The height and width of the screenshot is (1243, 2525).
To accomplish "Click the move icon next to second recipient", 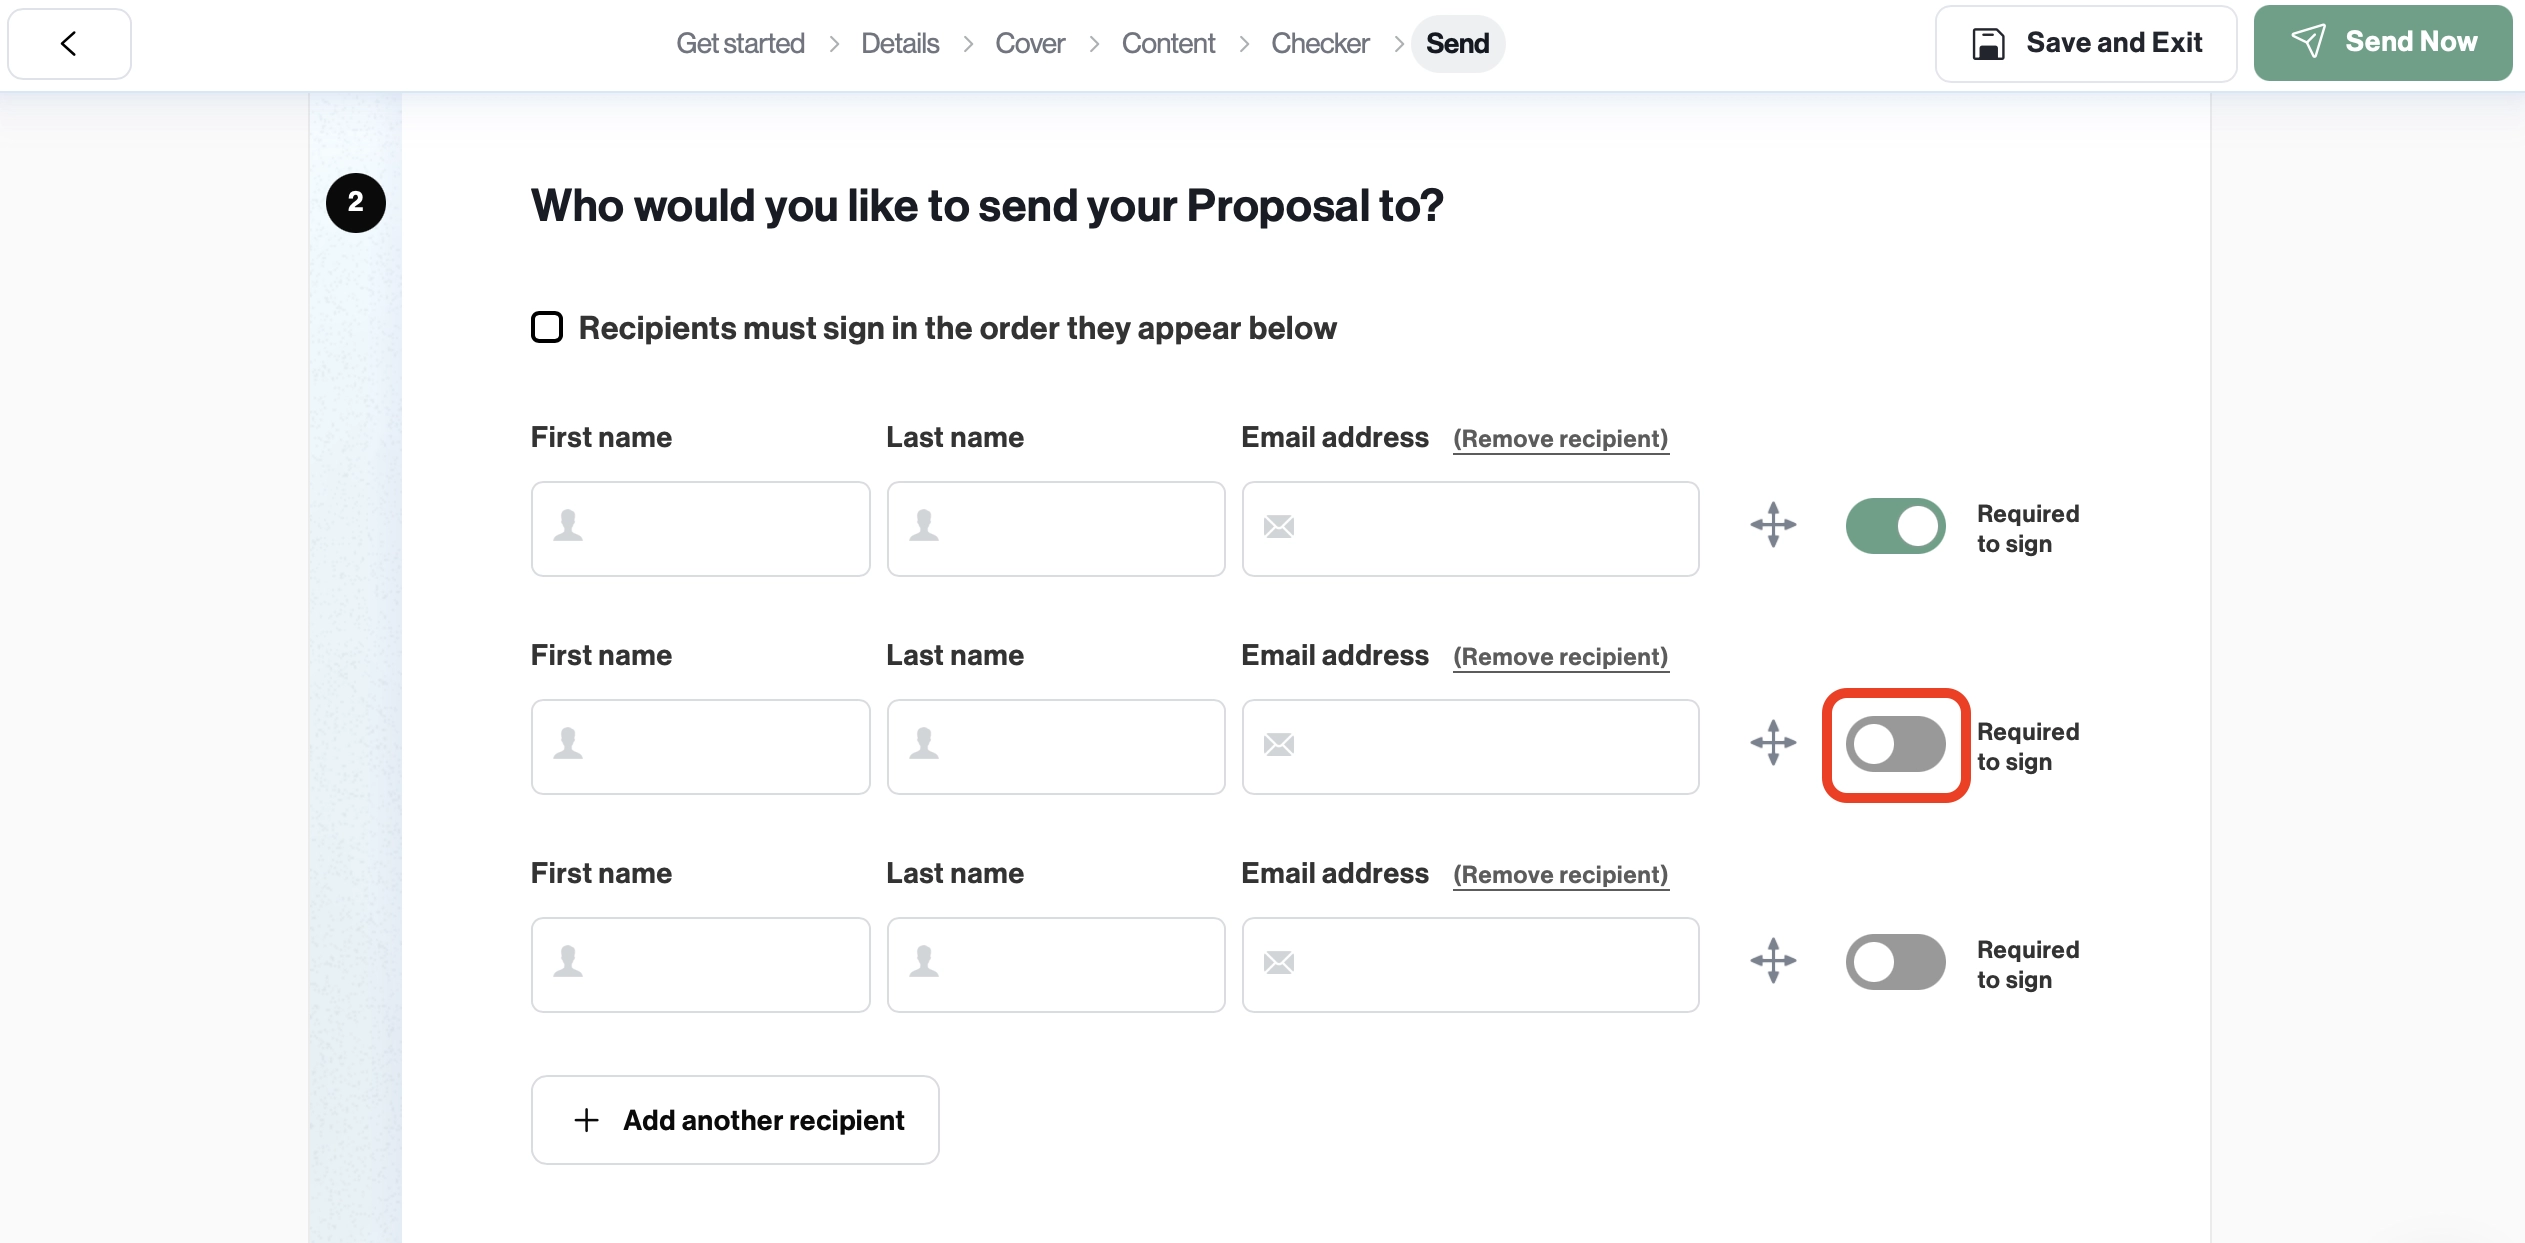I will [1772, 744].
